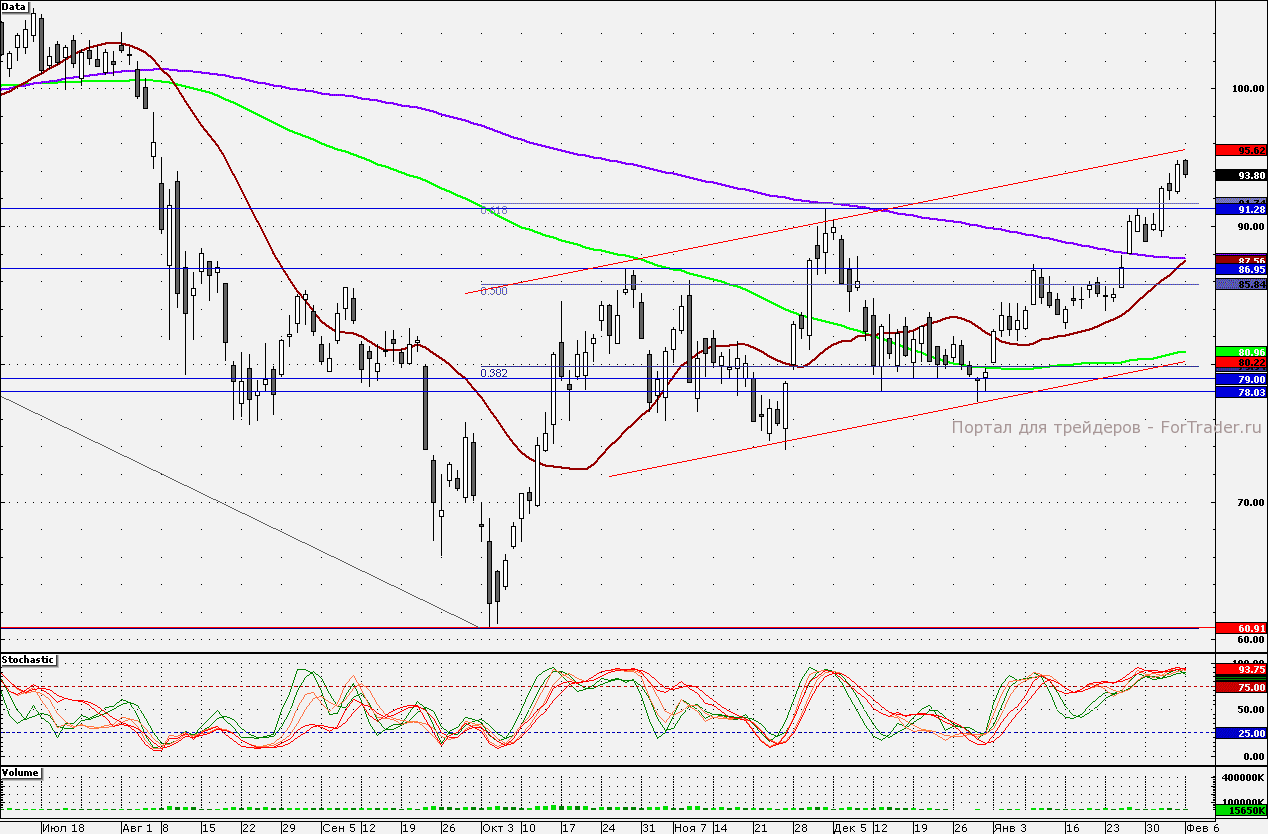
Task: Click the Ноя 7 date label
Action: (690, 828)
